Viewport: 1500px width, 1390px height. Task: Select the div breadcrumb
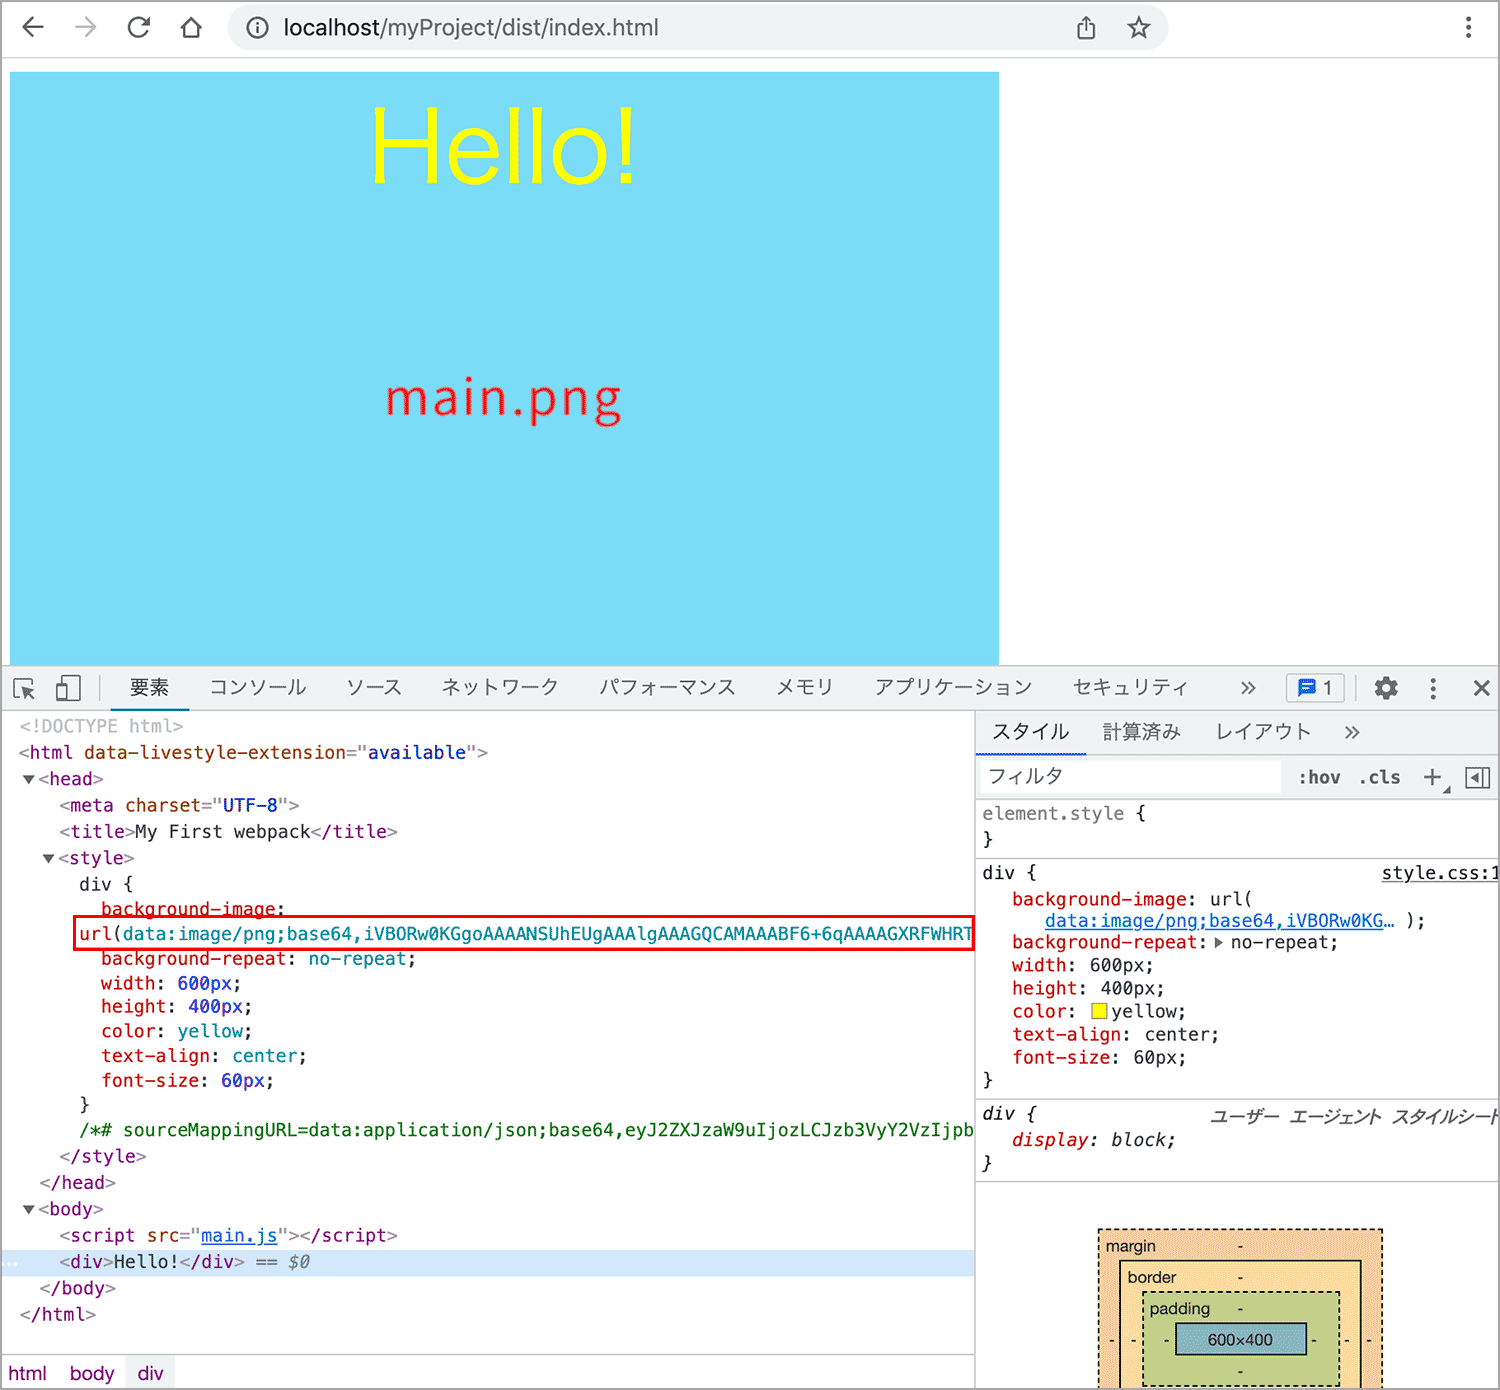(x=151, y=1374)
